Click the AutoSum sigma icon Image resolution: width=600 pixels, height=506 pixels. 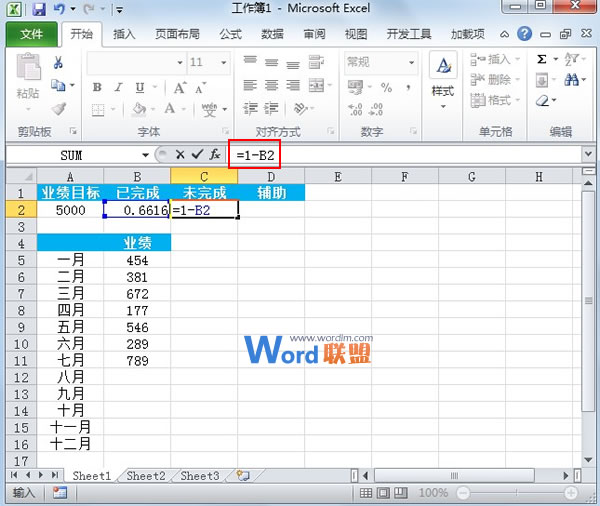pyautogui.click(x=542, y=60)
